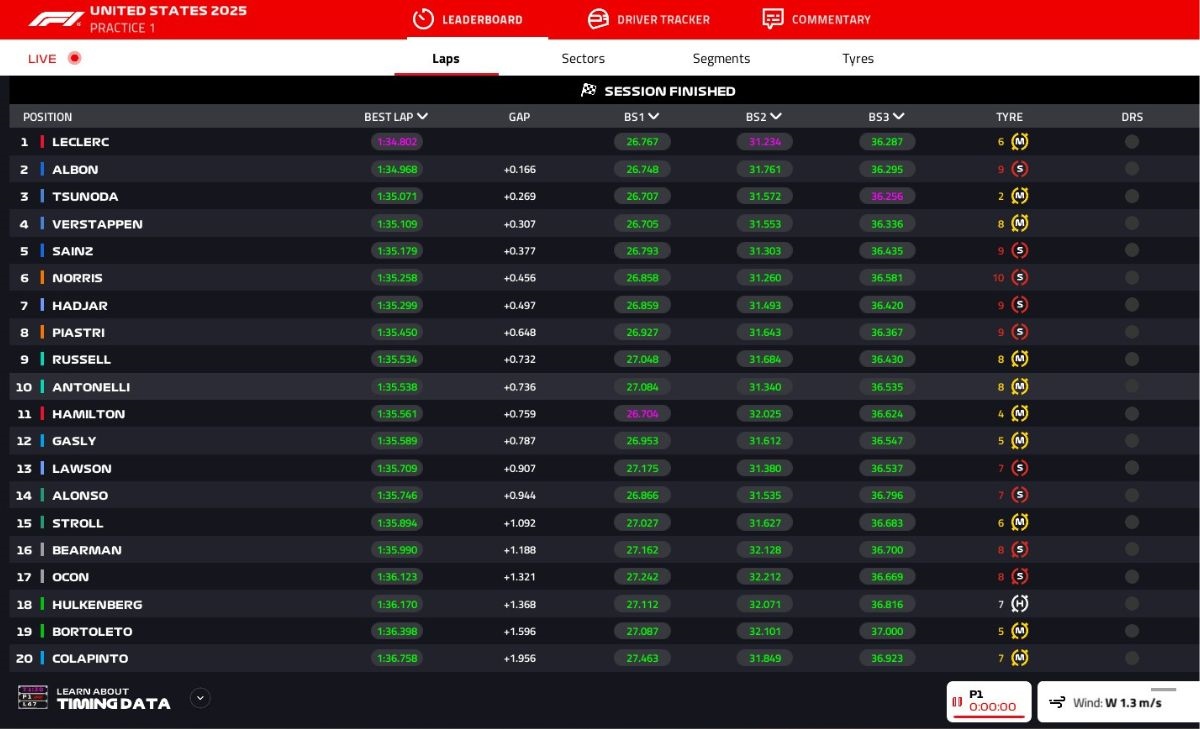Click Albon's soft tyre icon
1200x729 pixels.
click(x=1019, y=169)
